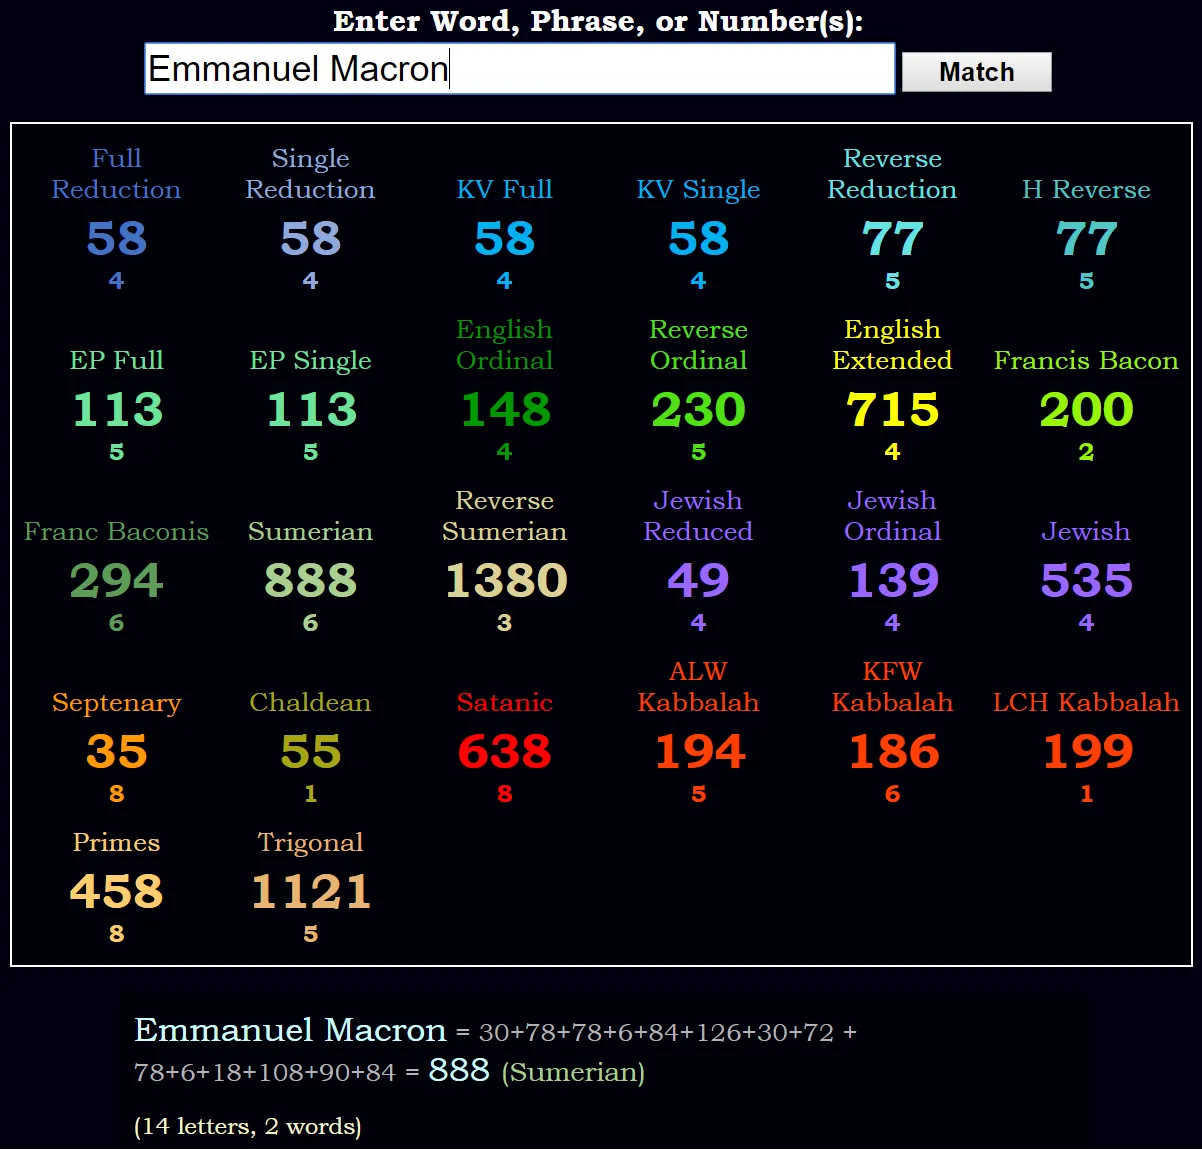Select the H Reverse cipher label

point(1086,189)
